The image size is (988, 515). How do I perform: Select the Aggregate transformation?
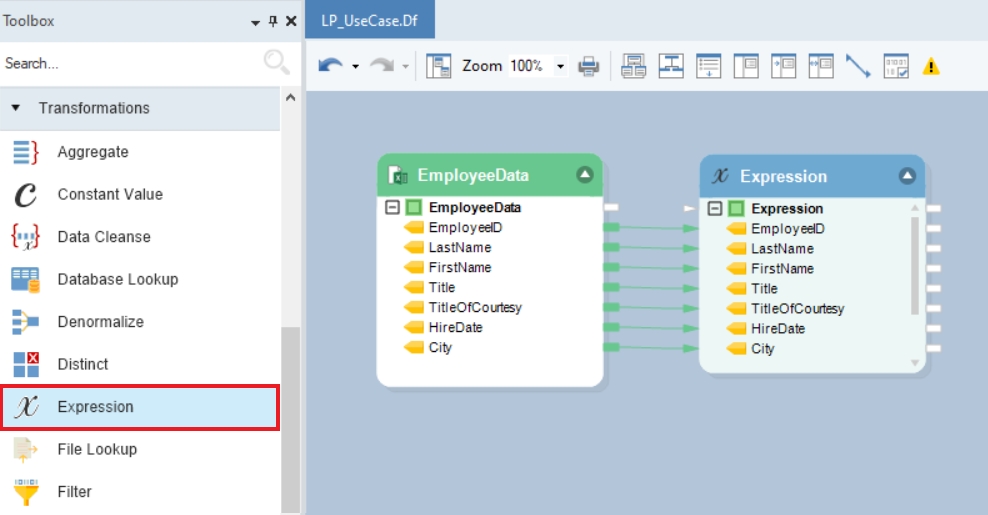[93, 152]
